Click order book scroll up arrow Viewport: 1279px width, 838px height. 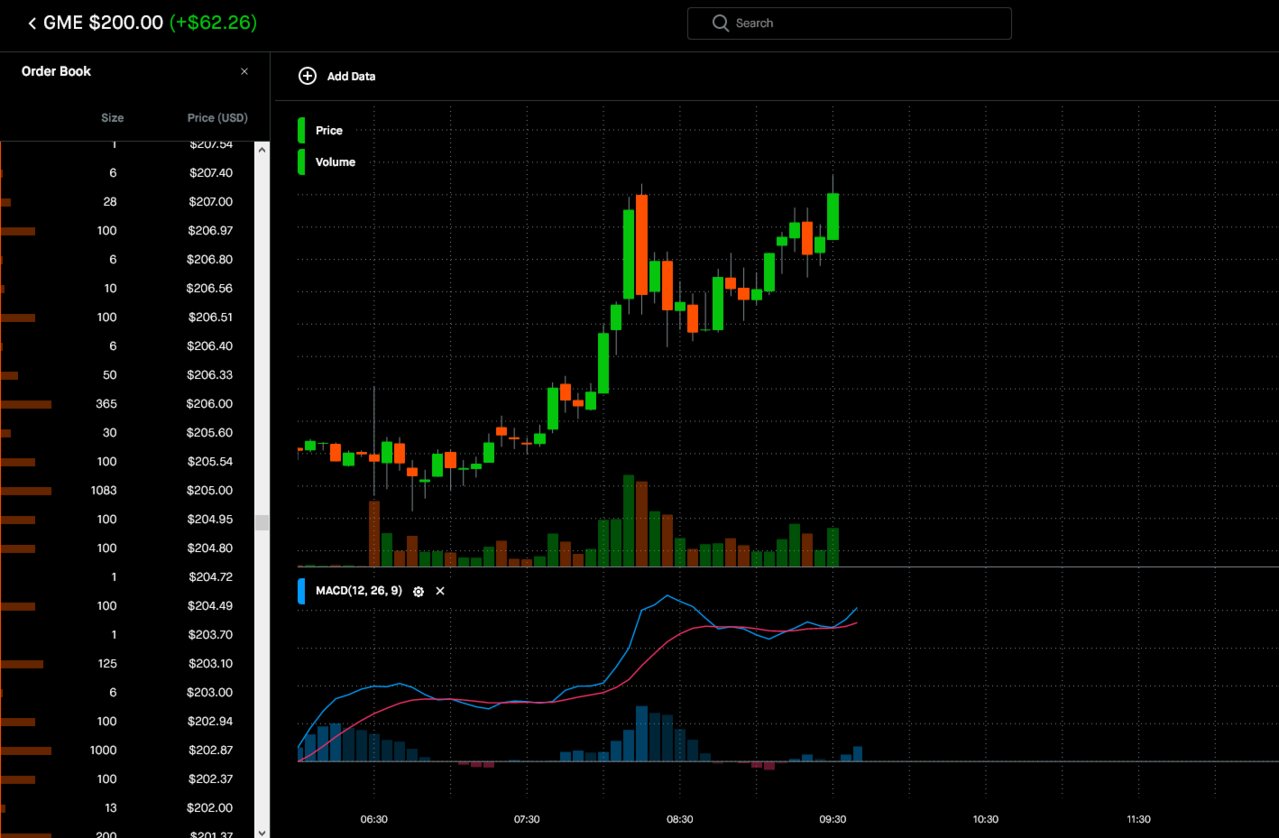pyautogui.click(x=262, y=150)
